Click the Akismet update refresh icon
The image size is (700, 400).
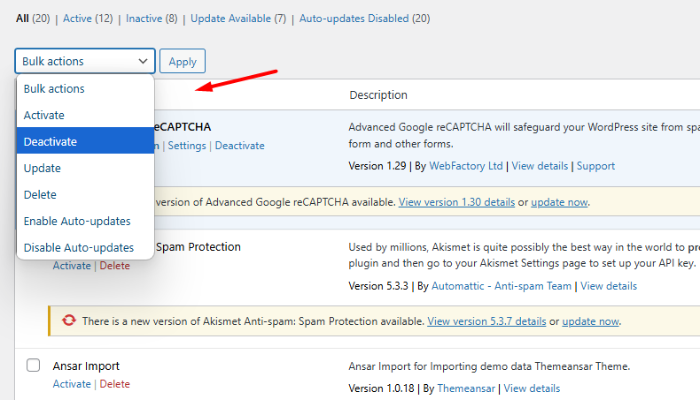pos(69,321)
